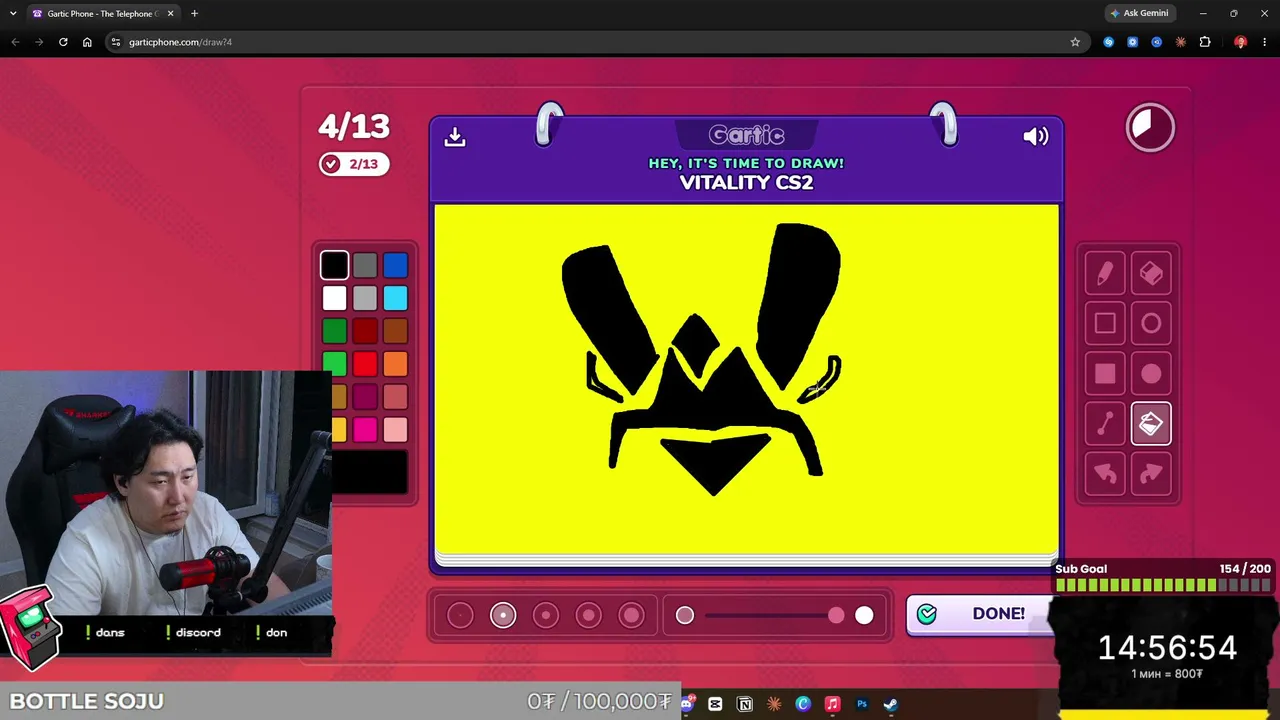Viewport: 1280px width, 720px height.
Task: Pick the filled ellipse tool
Action: [1151, 374]
